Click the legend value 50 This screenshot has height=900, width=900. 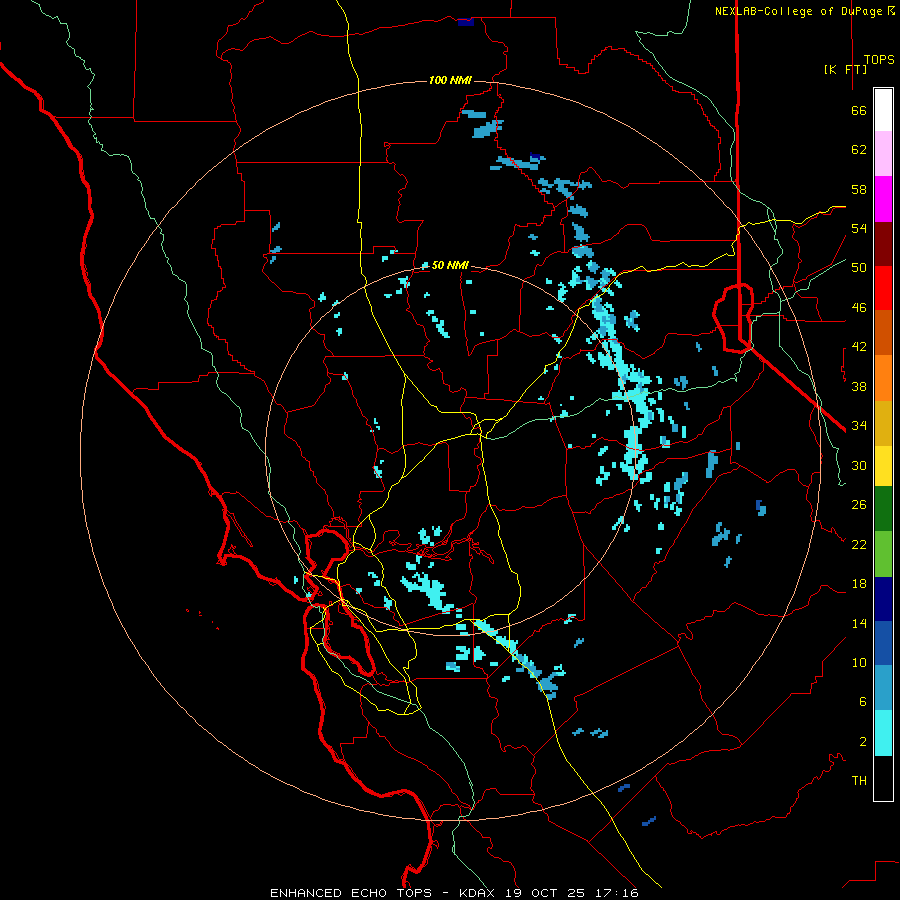click(859, 267)
